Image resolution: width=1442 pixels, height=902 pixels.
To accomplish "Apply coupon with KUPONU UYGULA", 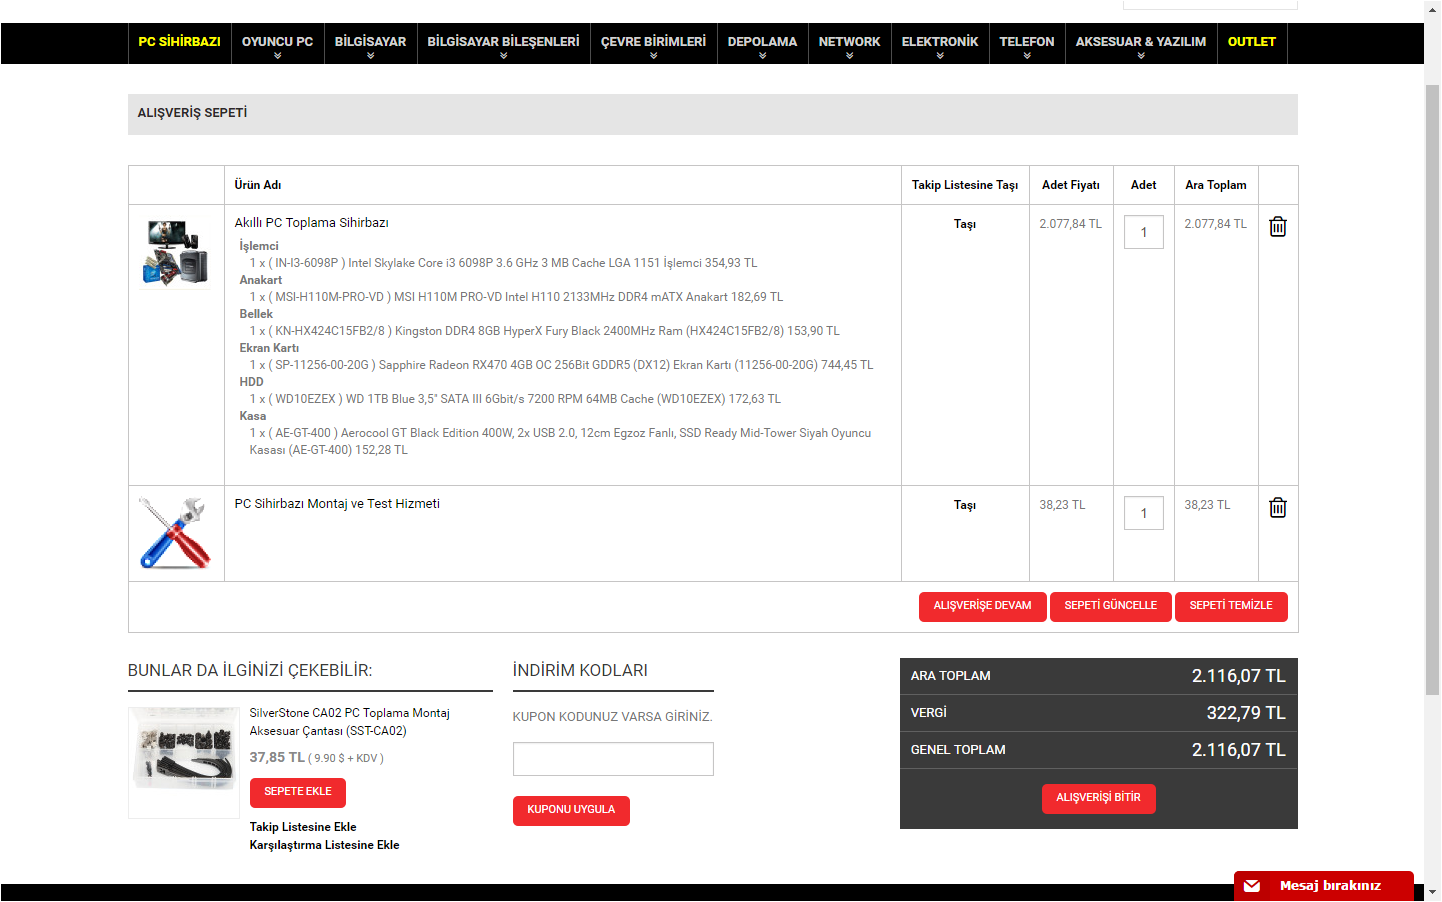I will coord(571,810).
